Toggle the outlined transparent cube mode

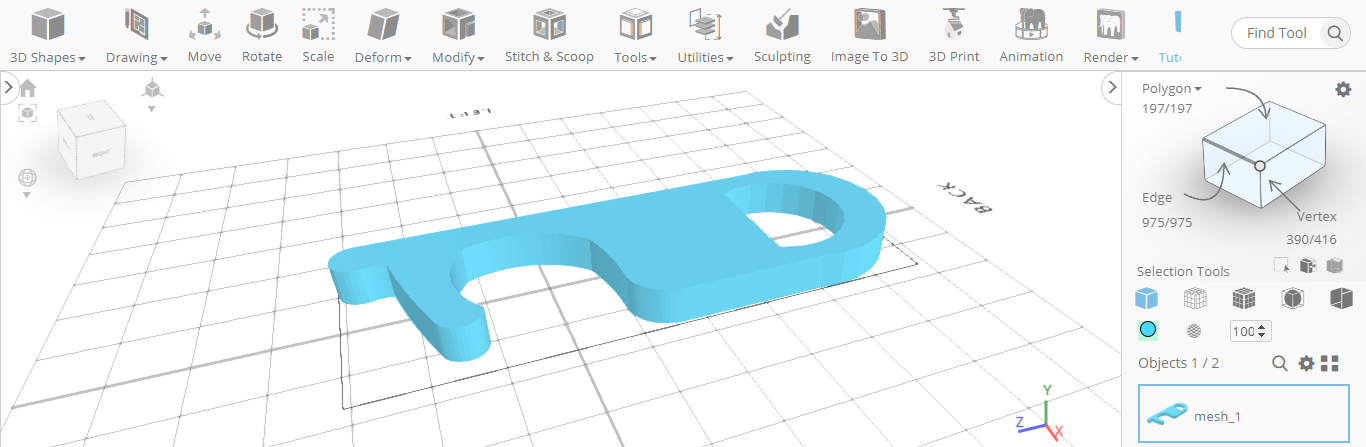[x=1292, y=298]
